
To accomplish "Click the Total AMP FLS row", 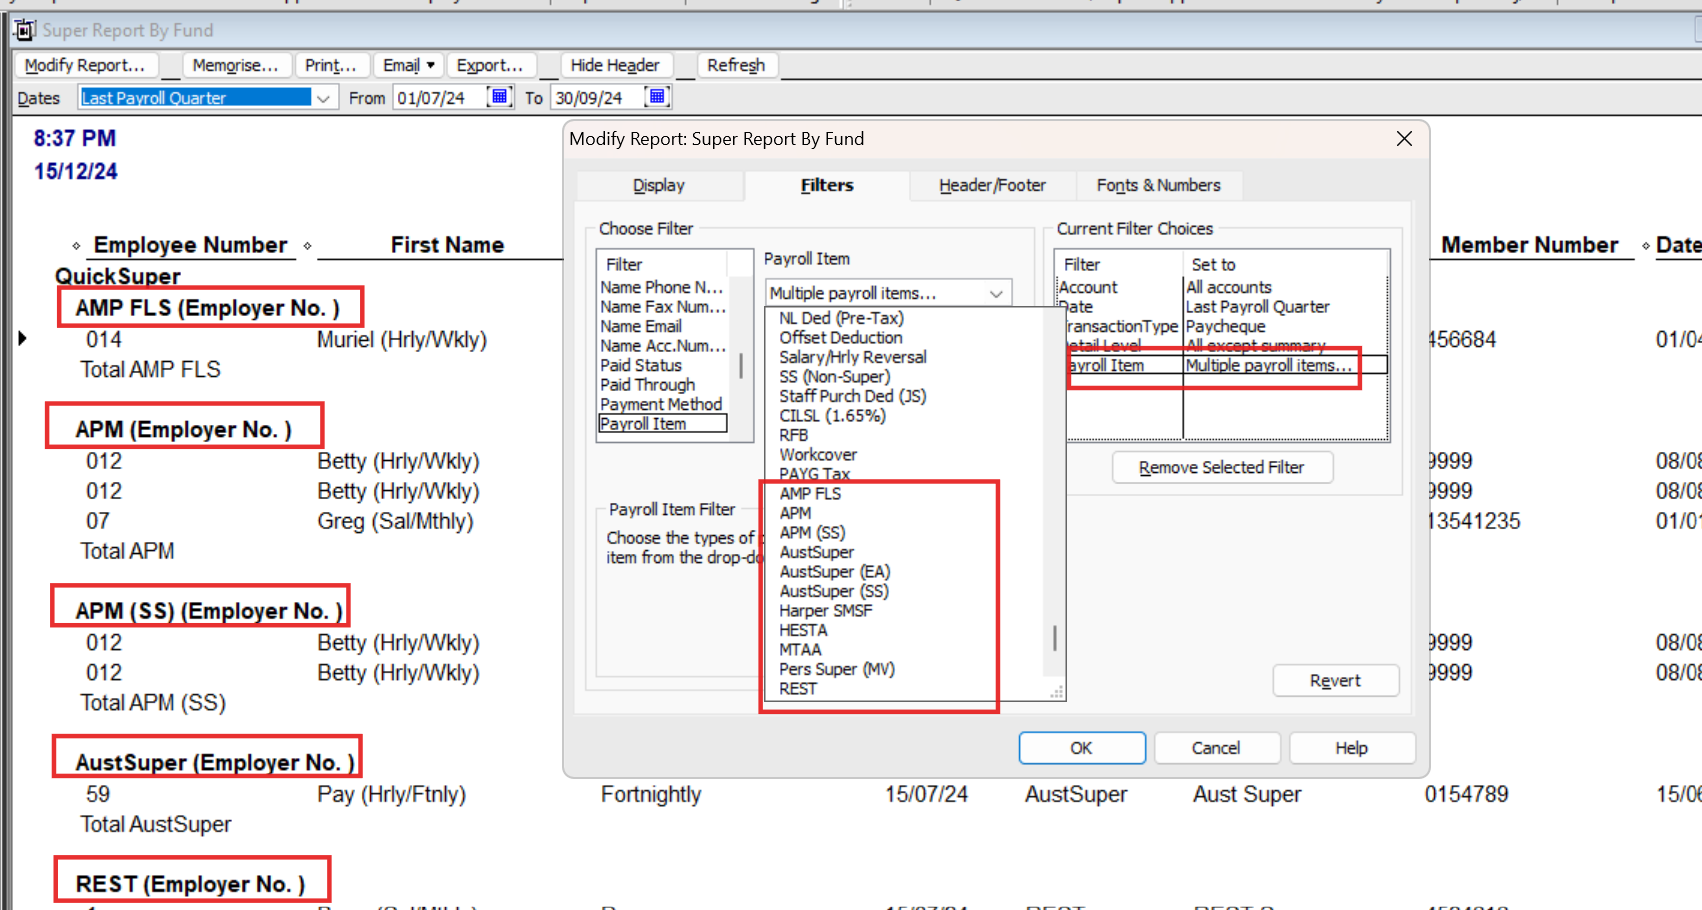I will (x=151, y=370).
